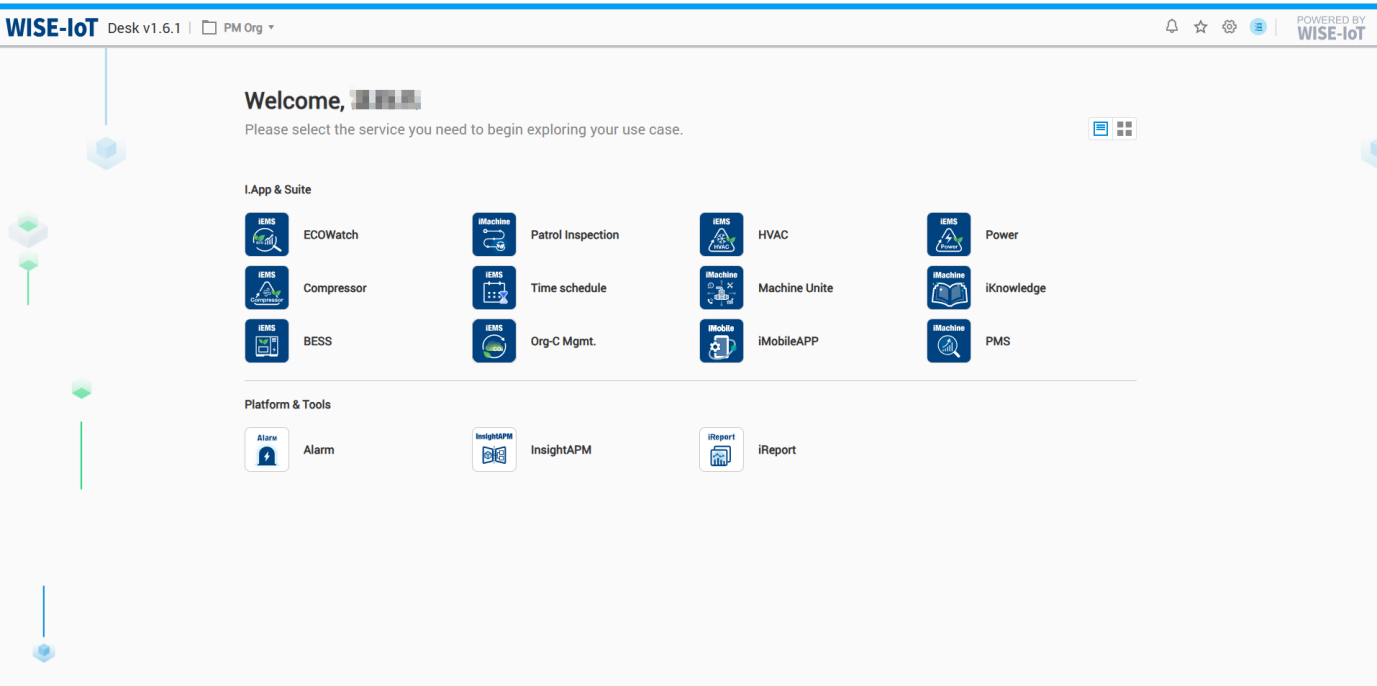Open the settings gear icon
The width and height of the screenshot is (1377, 686).
pyautogui.click(x=1230, y=27)
